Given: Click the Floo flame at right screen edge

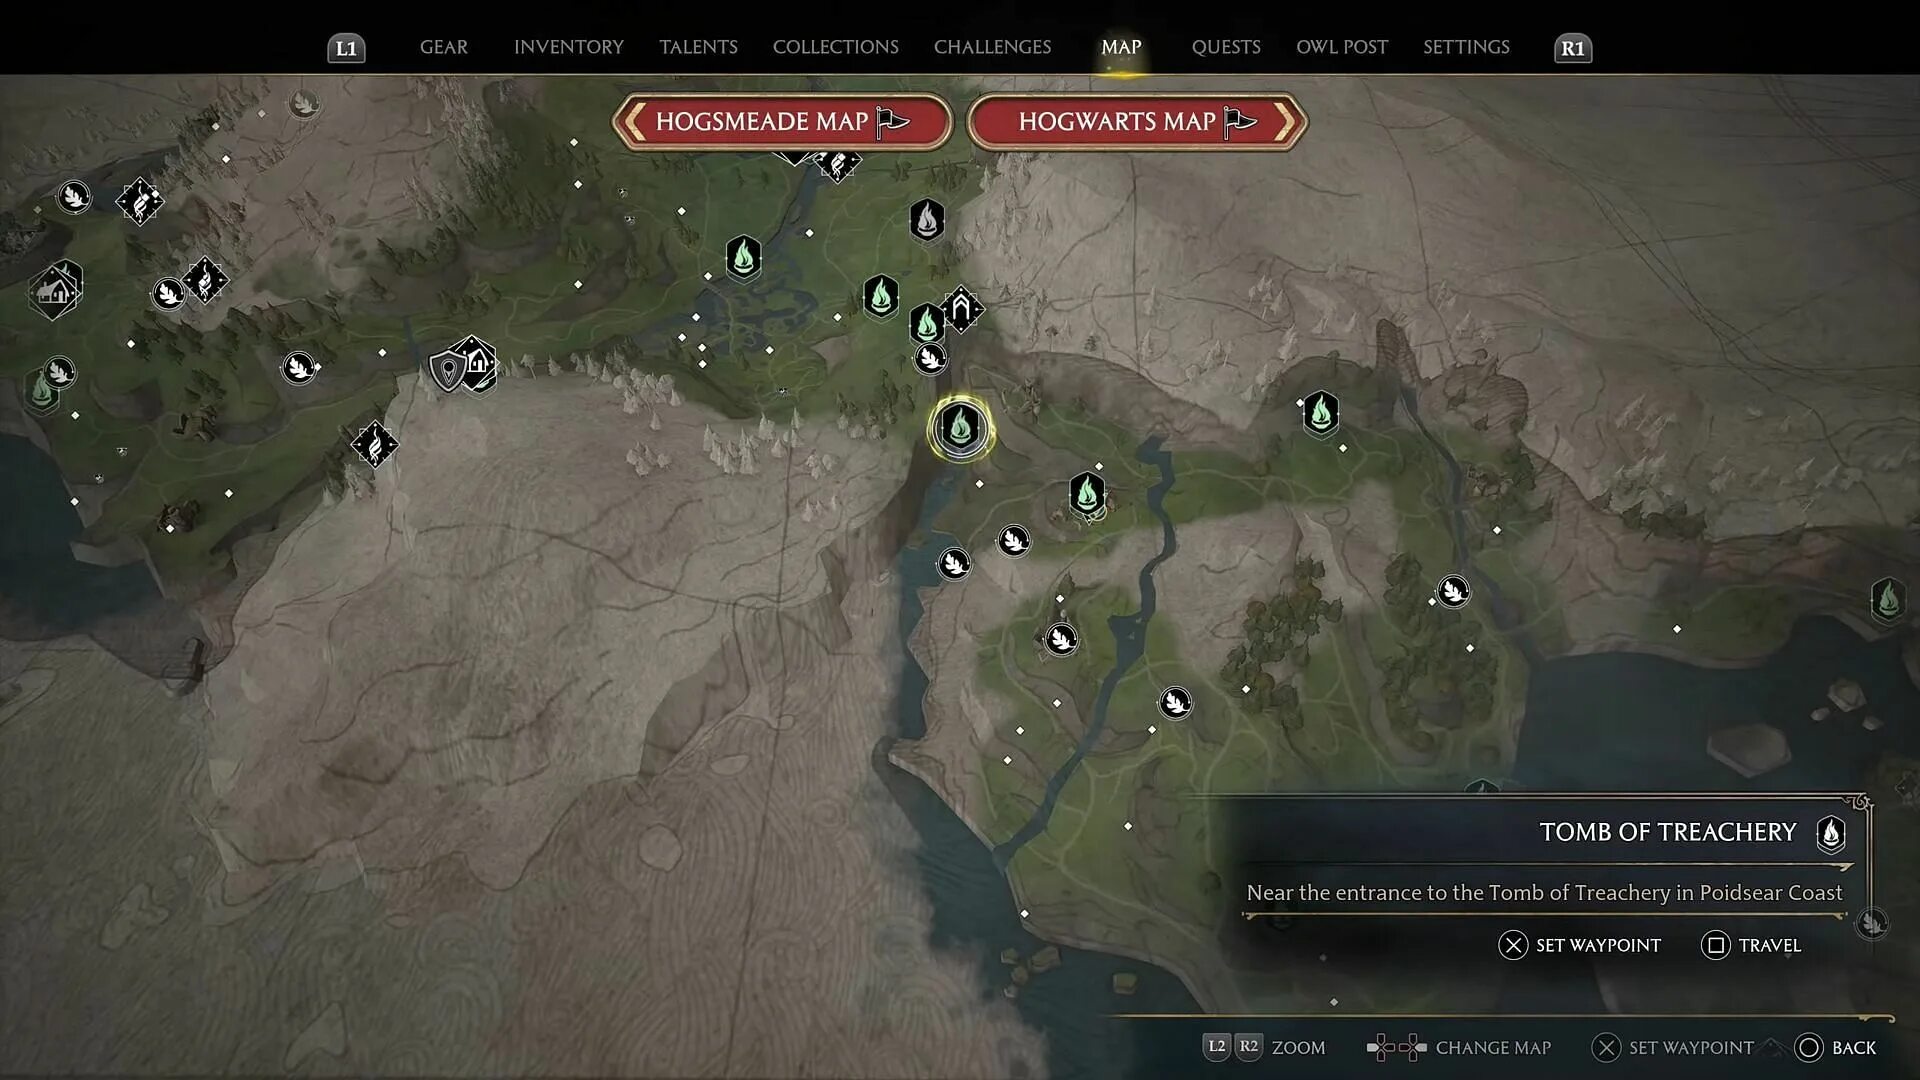Looking at the screenshot, I should coord(1887,600).
